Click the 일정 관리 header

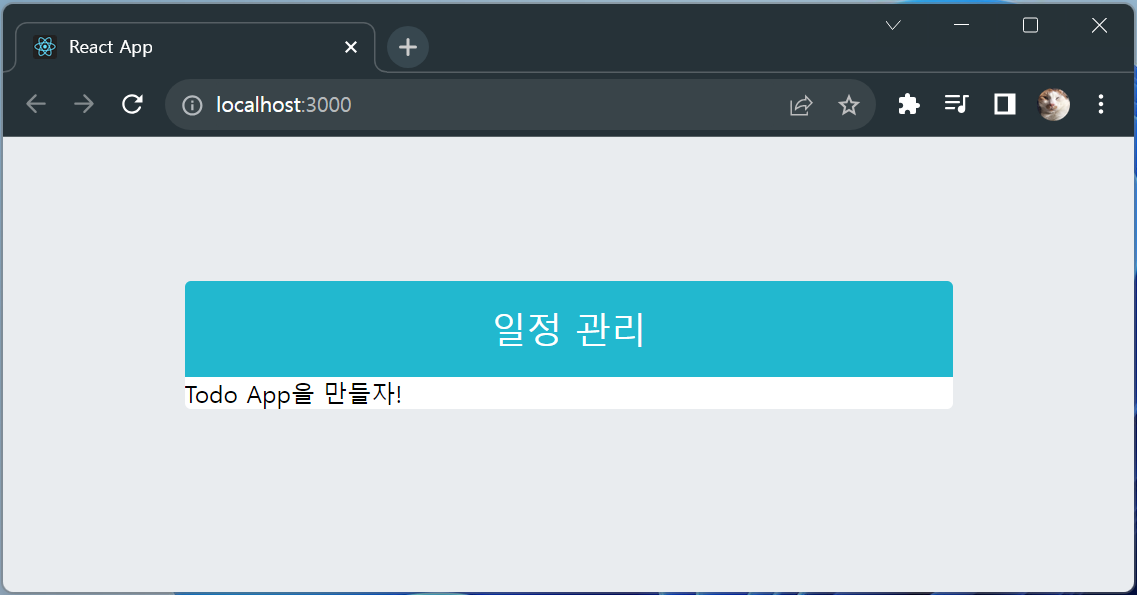point(568,329)
